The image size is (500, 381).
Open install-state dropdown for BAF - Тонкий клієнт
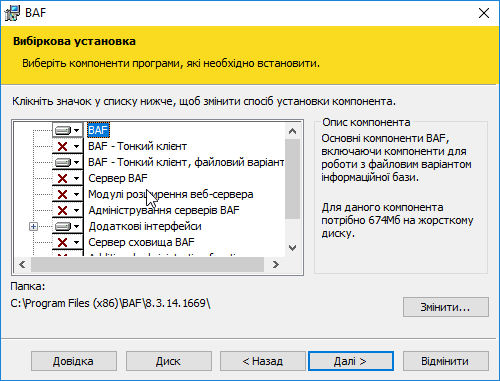click(x=68, y=146)
